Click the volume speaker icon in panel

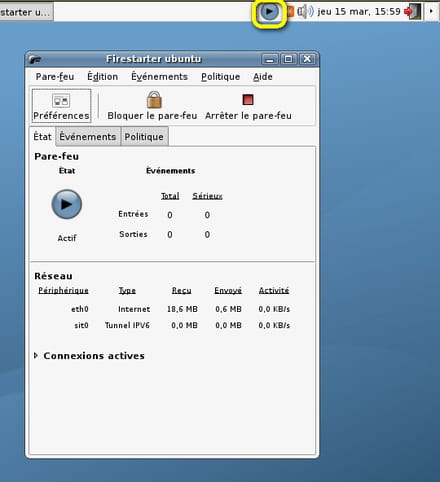[305, 12]
